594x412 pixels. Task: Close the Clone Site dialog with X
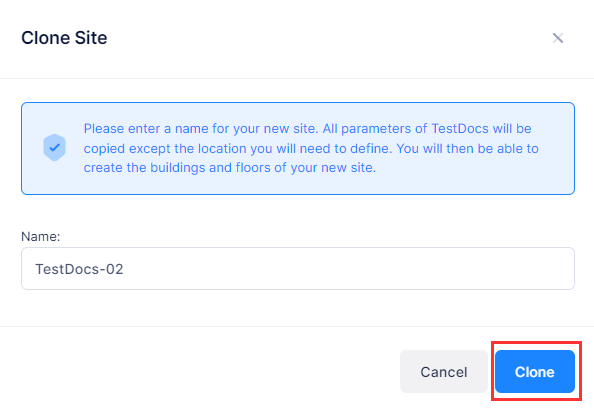point(558,38)
